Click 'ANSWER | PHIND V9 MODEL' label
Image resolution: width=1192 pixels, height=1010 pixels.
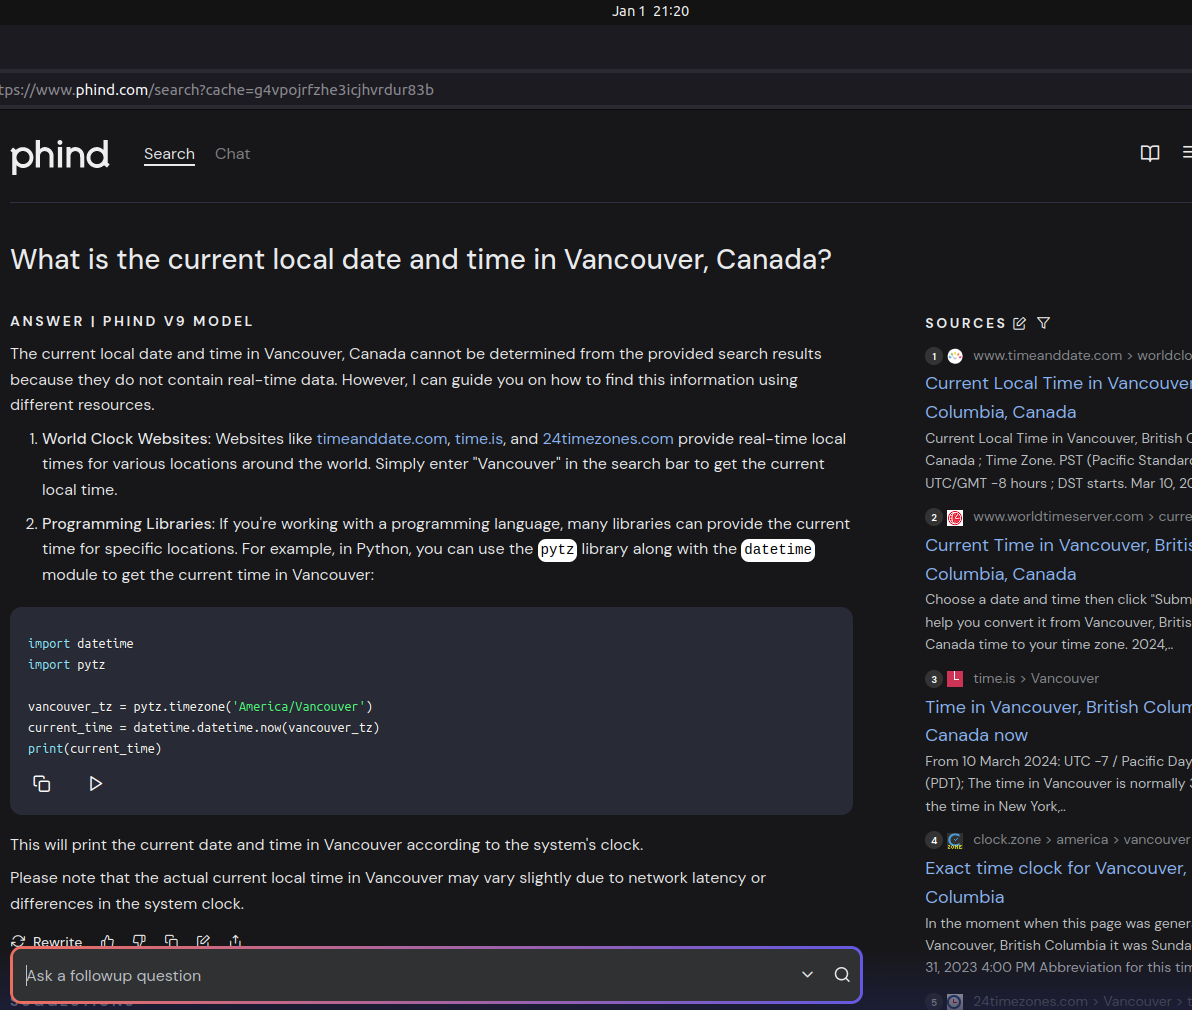[132, 321]
